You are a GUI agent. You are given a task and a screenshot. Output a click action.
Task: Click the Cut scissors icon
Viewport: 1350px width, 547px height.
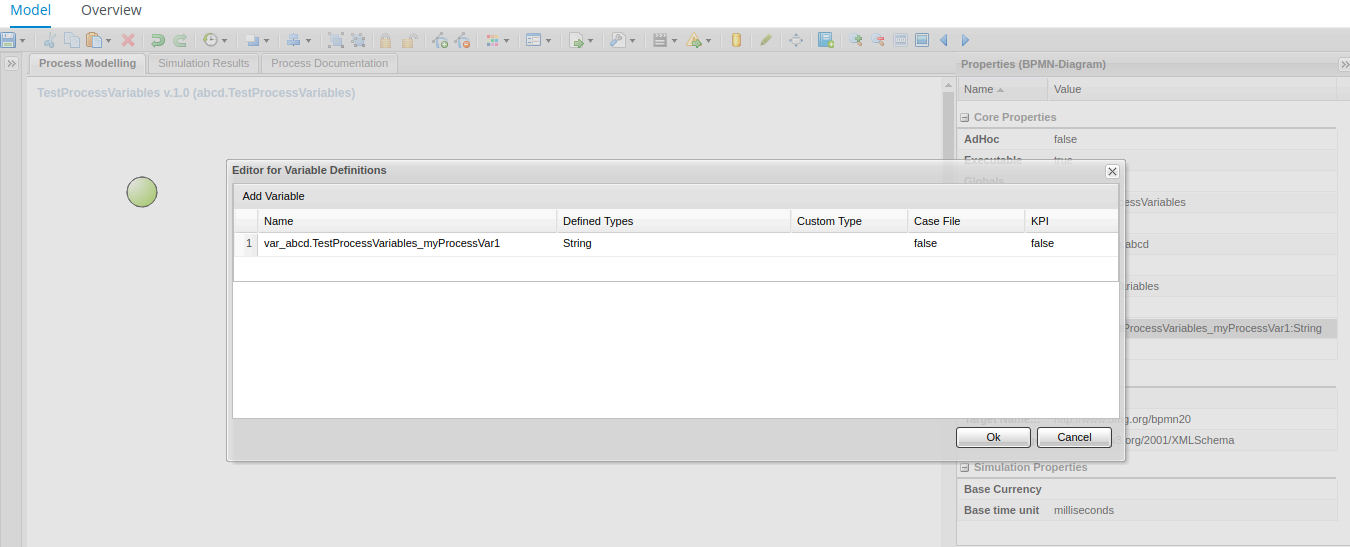(x=50, y=40)
